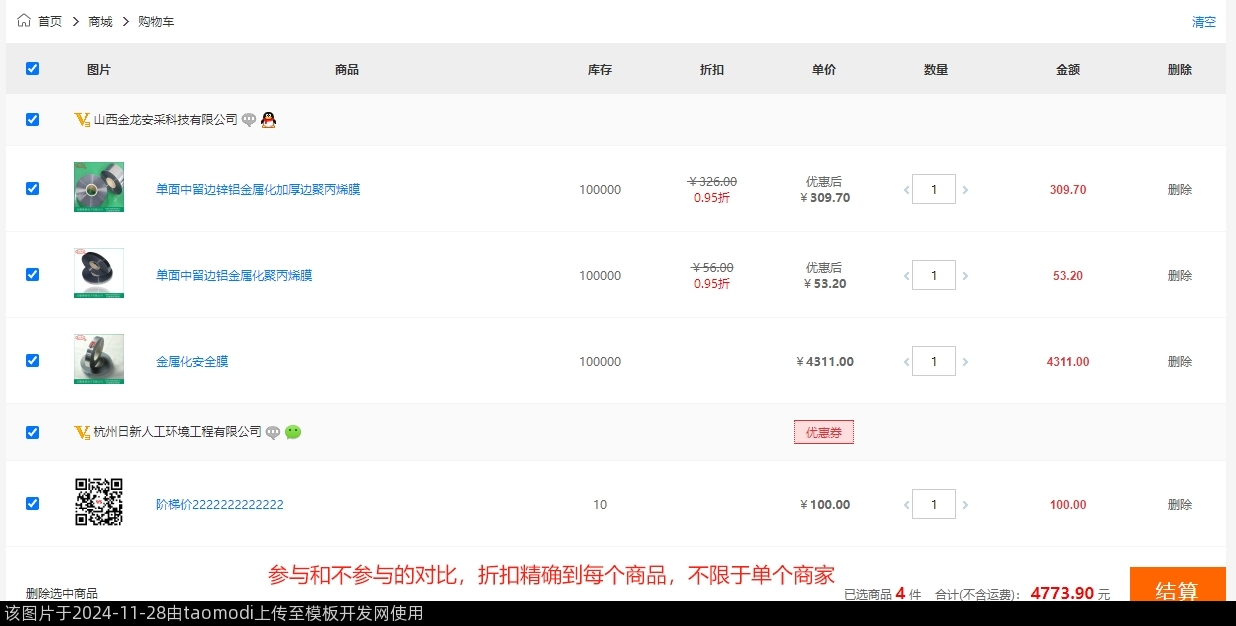
Task: Click the V badge of 杭州日新人工环境工程有限公司
Action: tap(82, 432)
